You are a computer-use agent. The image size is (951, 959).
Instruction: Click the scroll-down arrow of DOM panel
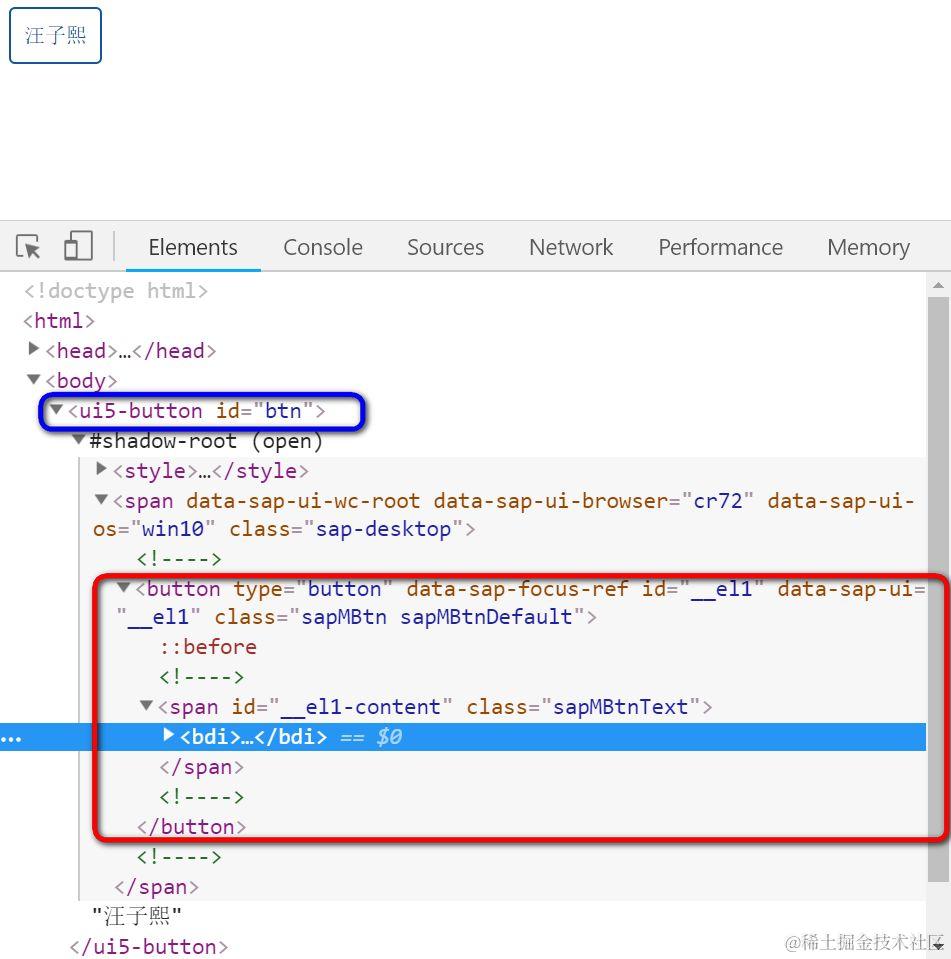click(x=938, y=946)
